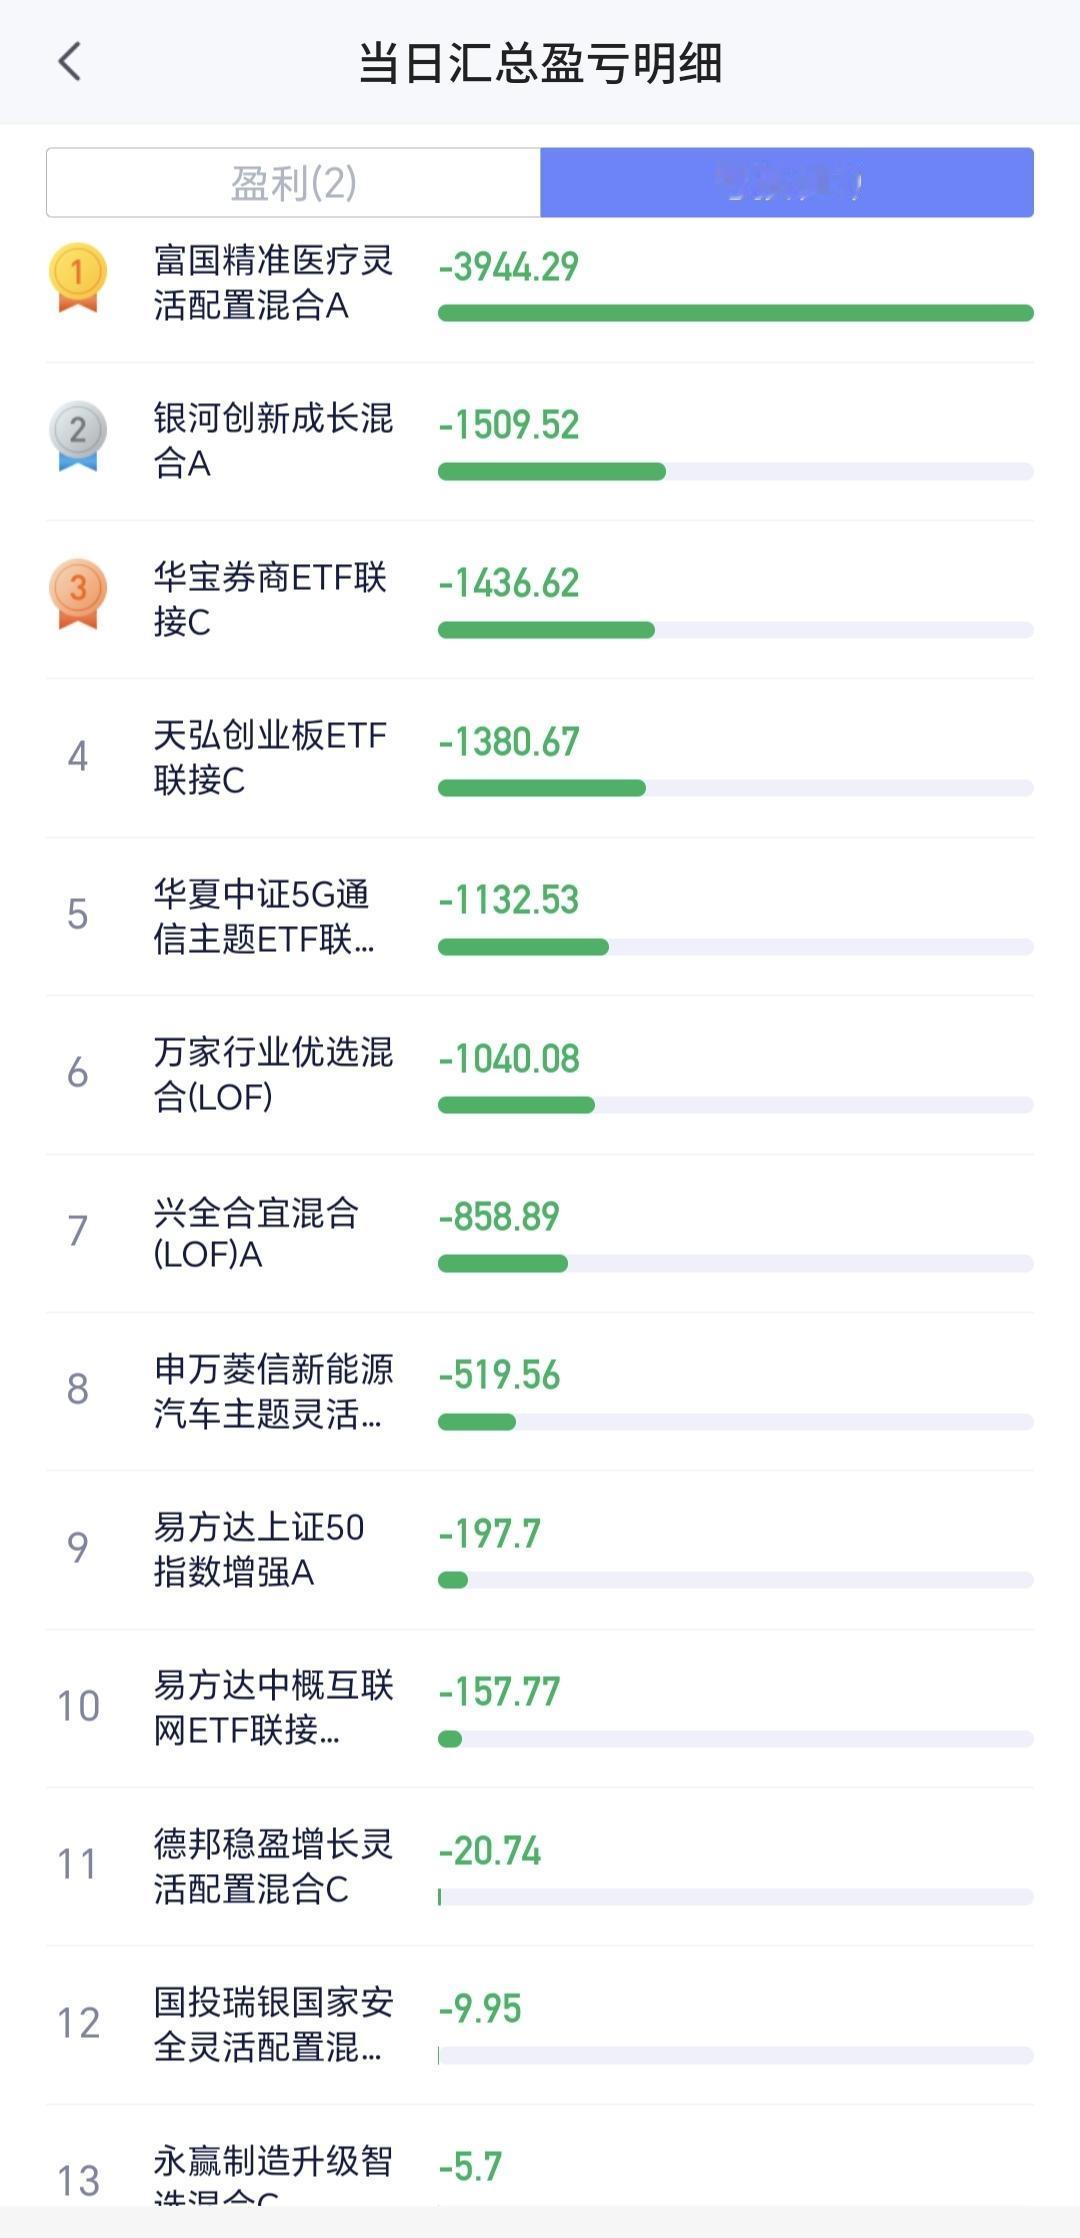The width and height of the screenshot is (1080, 2238).
Task: Click the gold rank 1 medal icon
Action: click(x=77, y=277)
